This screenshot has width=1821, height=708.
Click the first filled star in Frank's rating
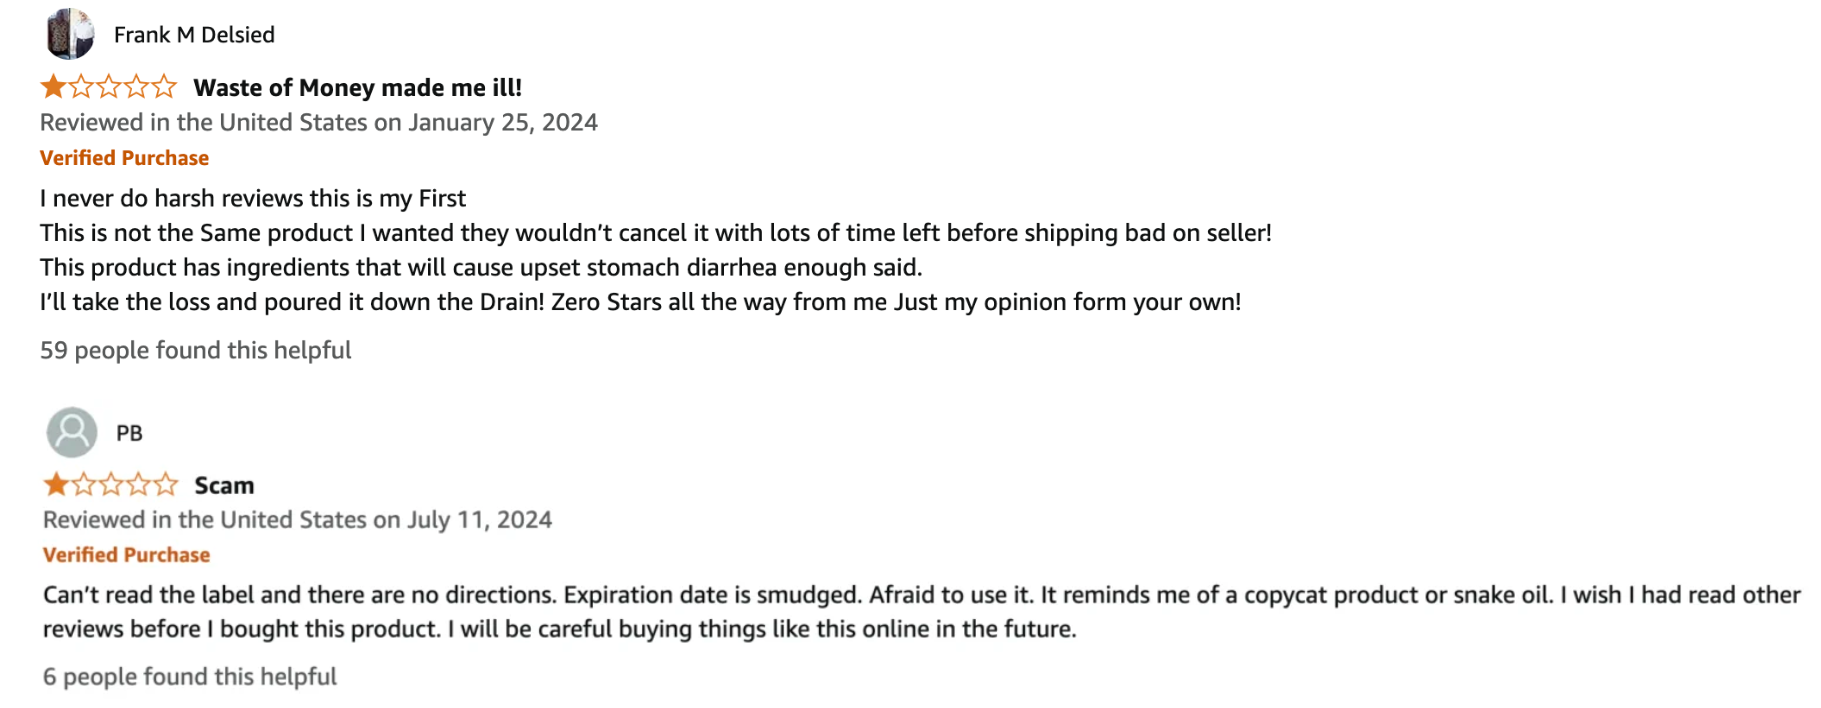coord(53,87)
